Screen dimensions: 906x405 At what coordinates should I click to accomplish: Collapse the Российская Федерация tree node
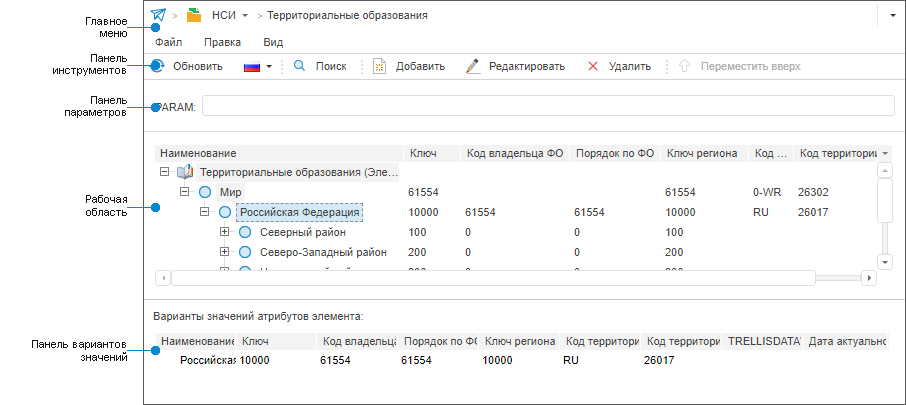click(204, 212)
